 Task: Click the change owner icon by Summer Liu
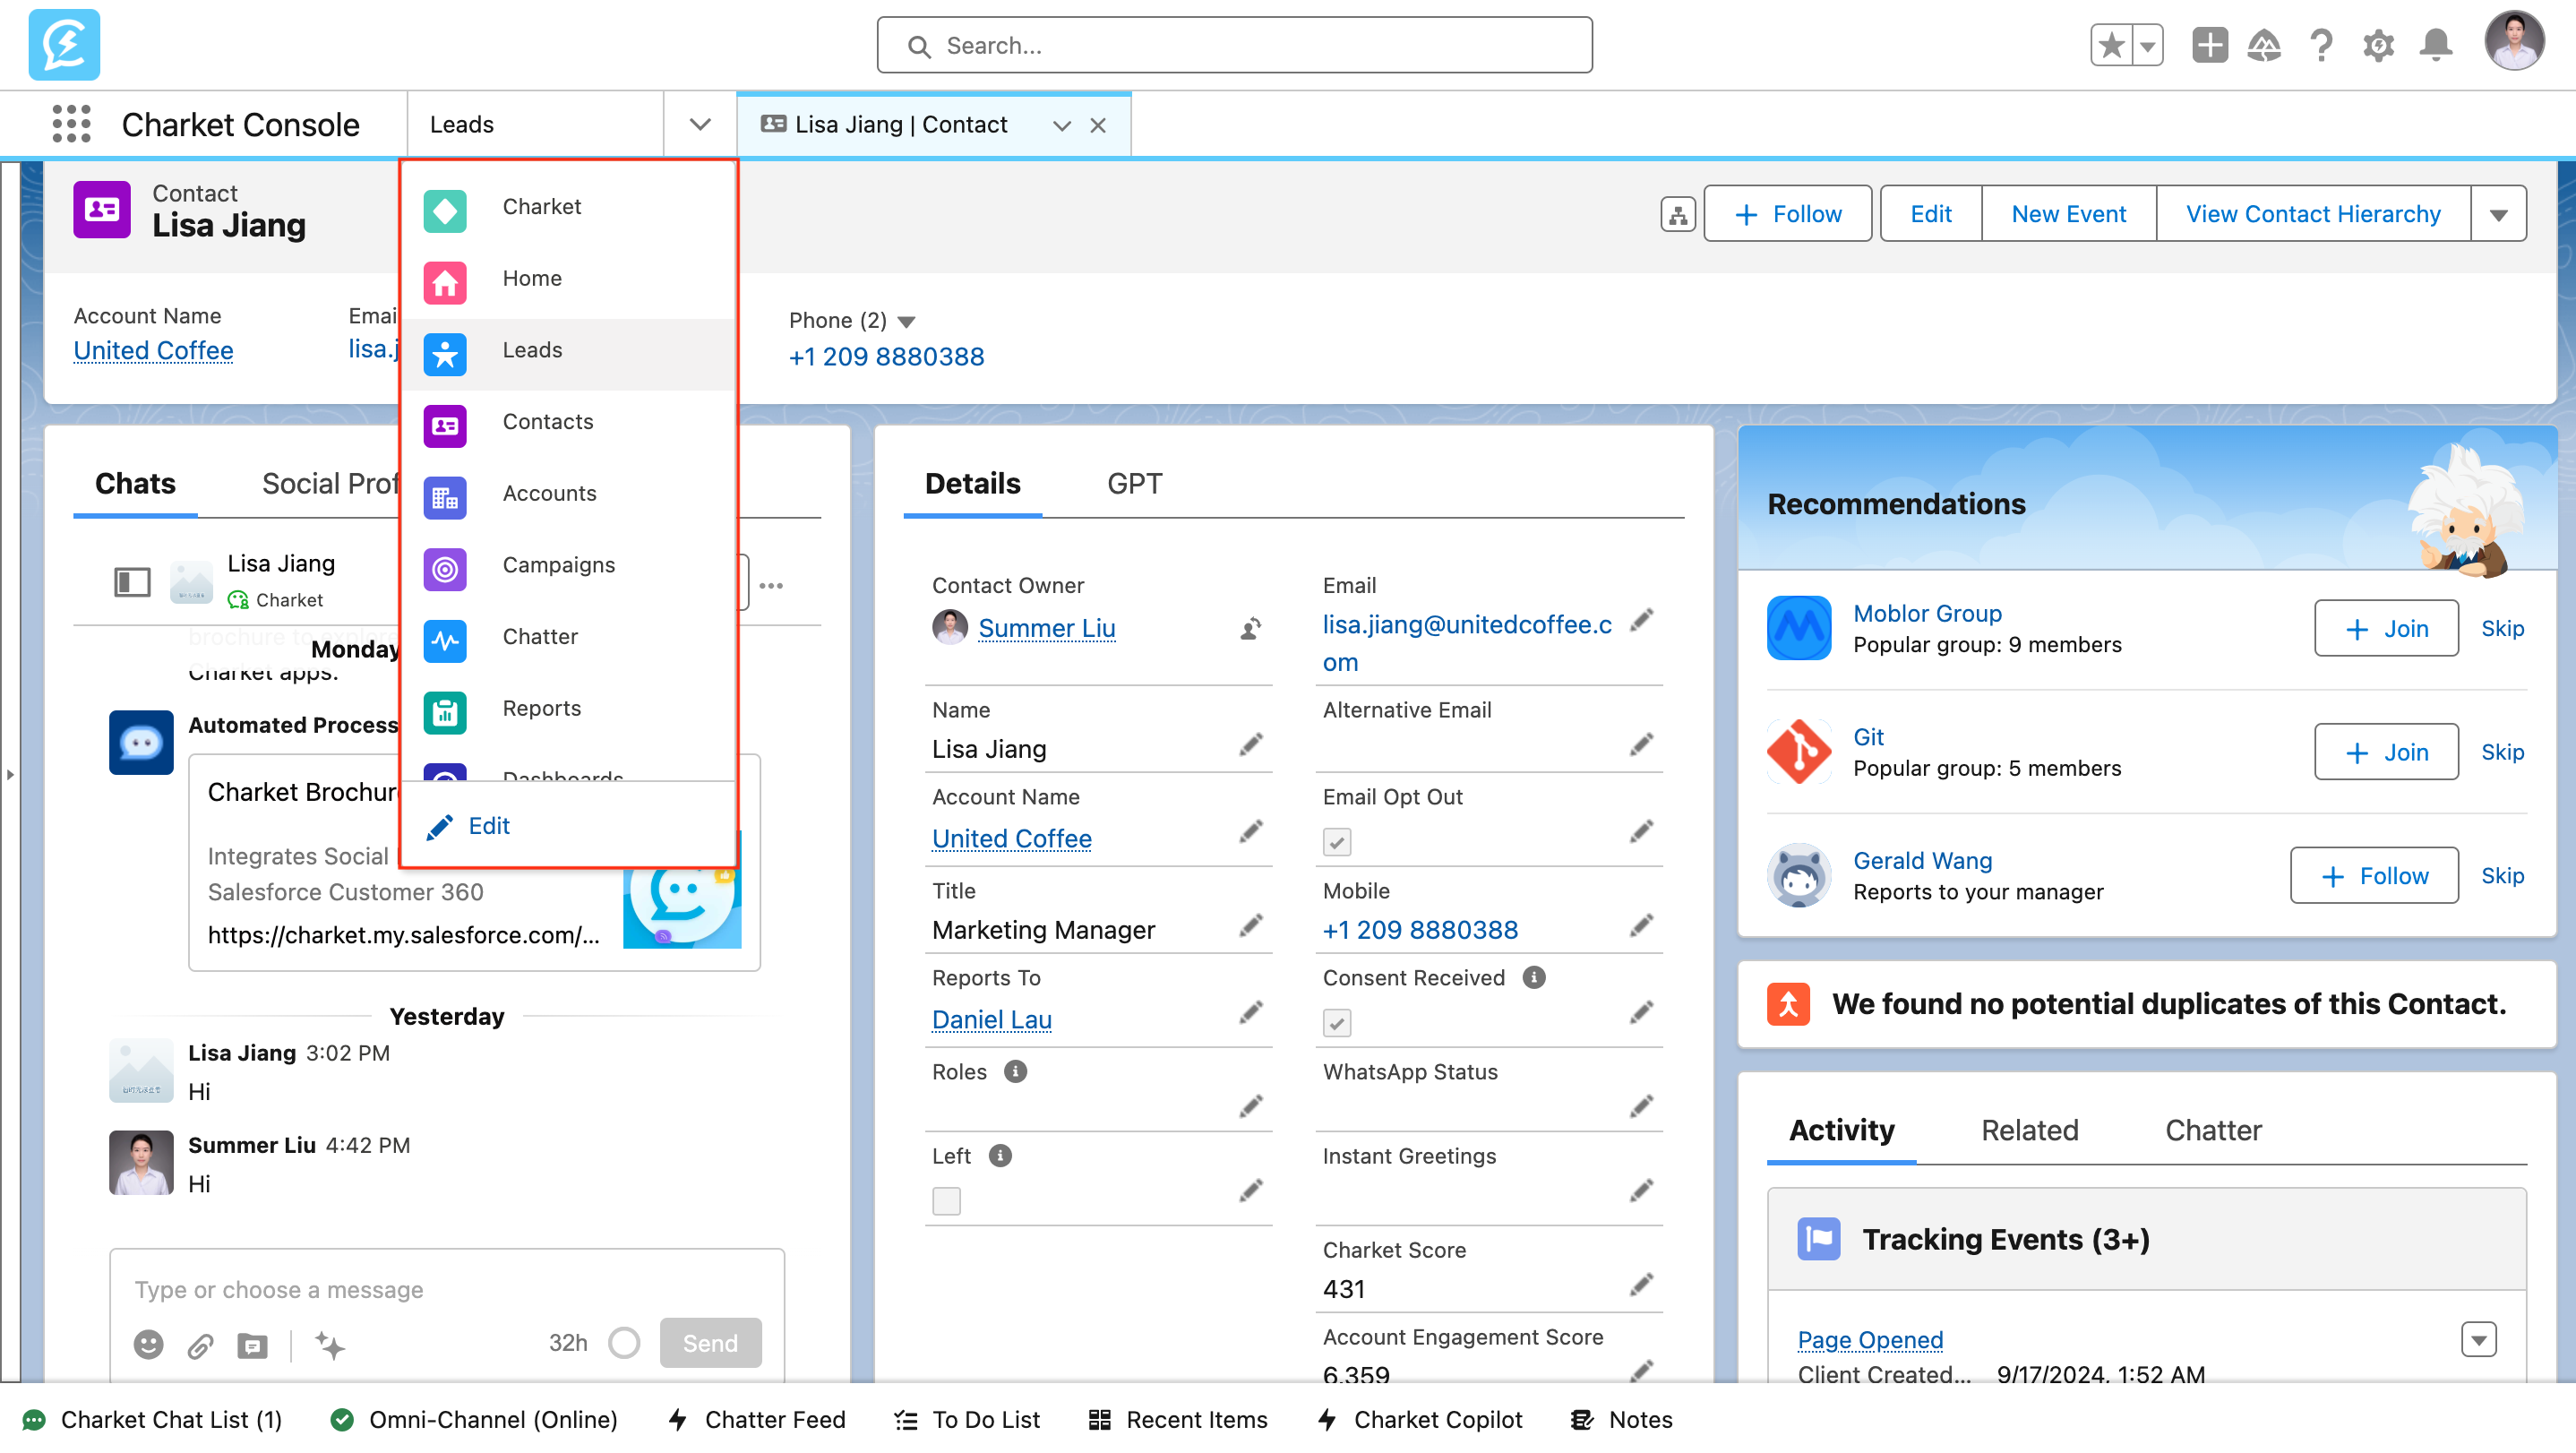point(1250,628)
